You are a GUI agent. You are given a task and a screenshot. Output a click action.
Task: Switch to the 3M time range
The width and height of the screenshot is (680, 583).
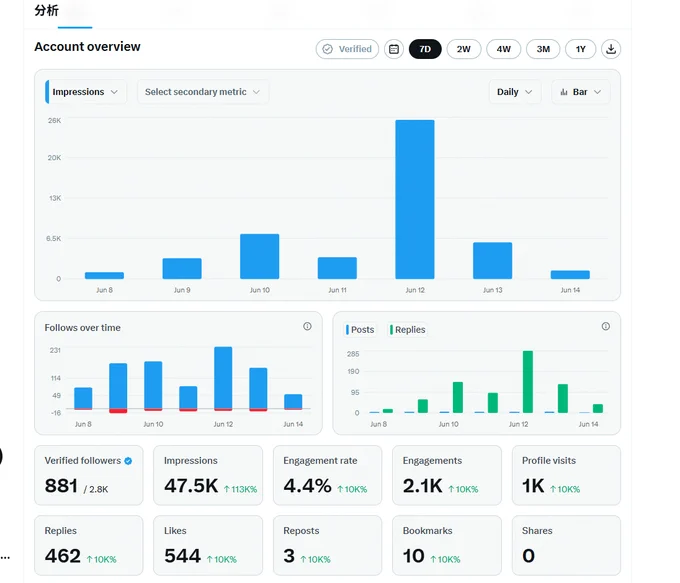click(x=543, y=49)
